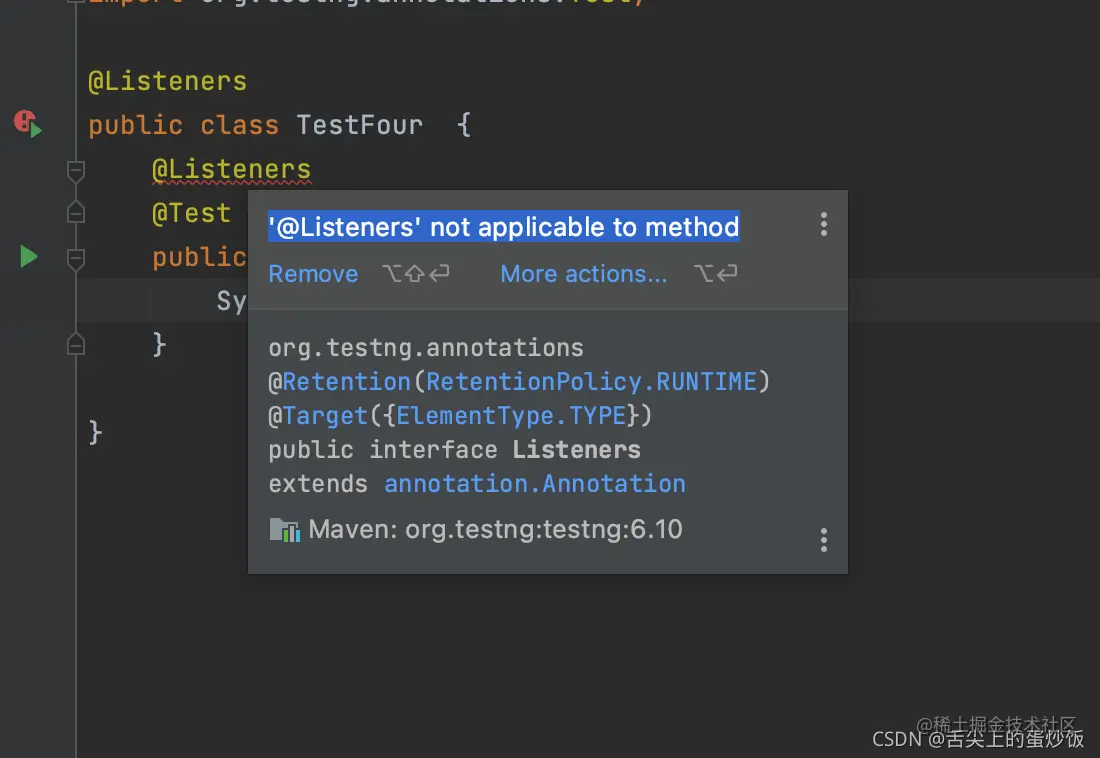Open the More actions... link
The image size is (1100, 758).
pos(584,274)
